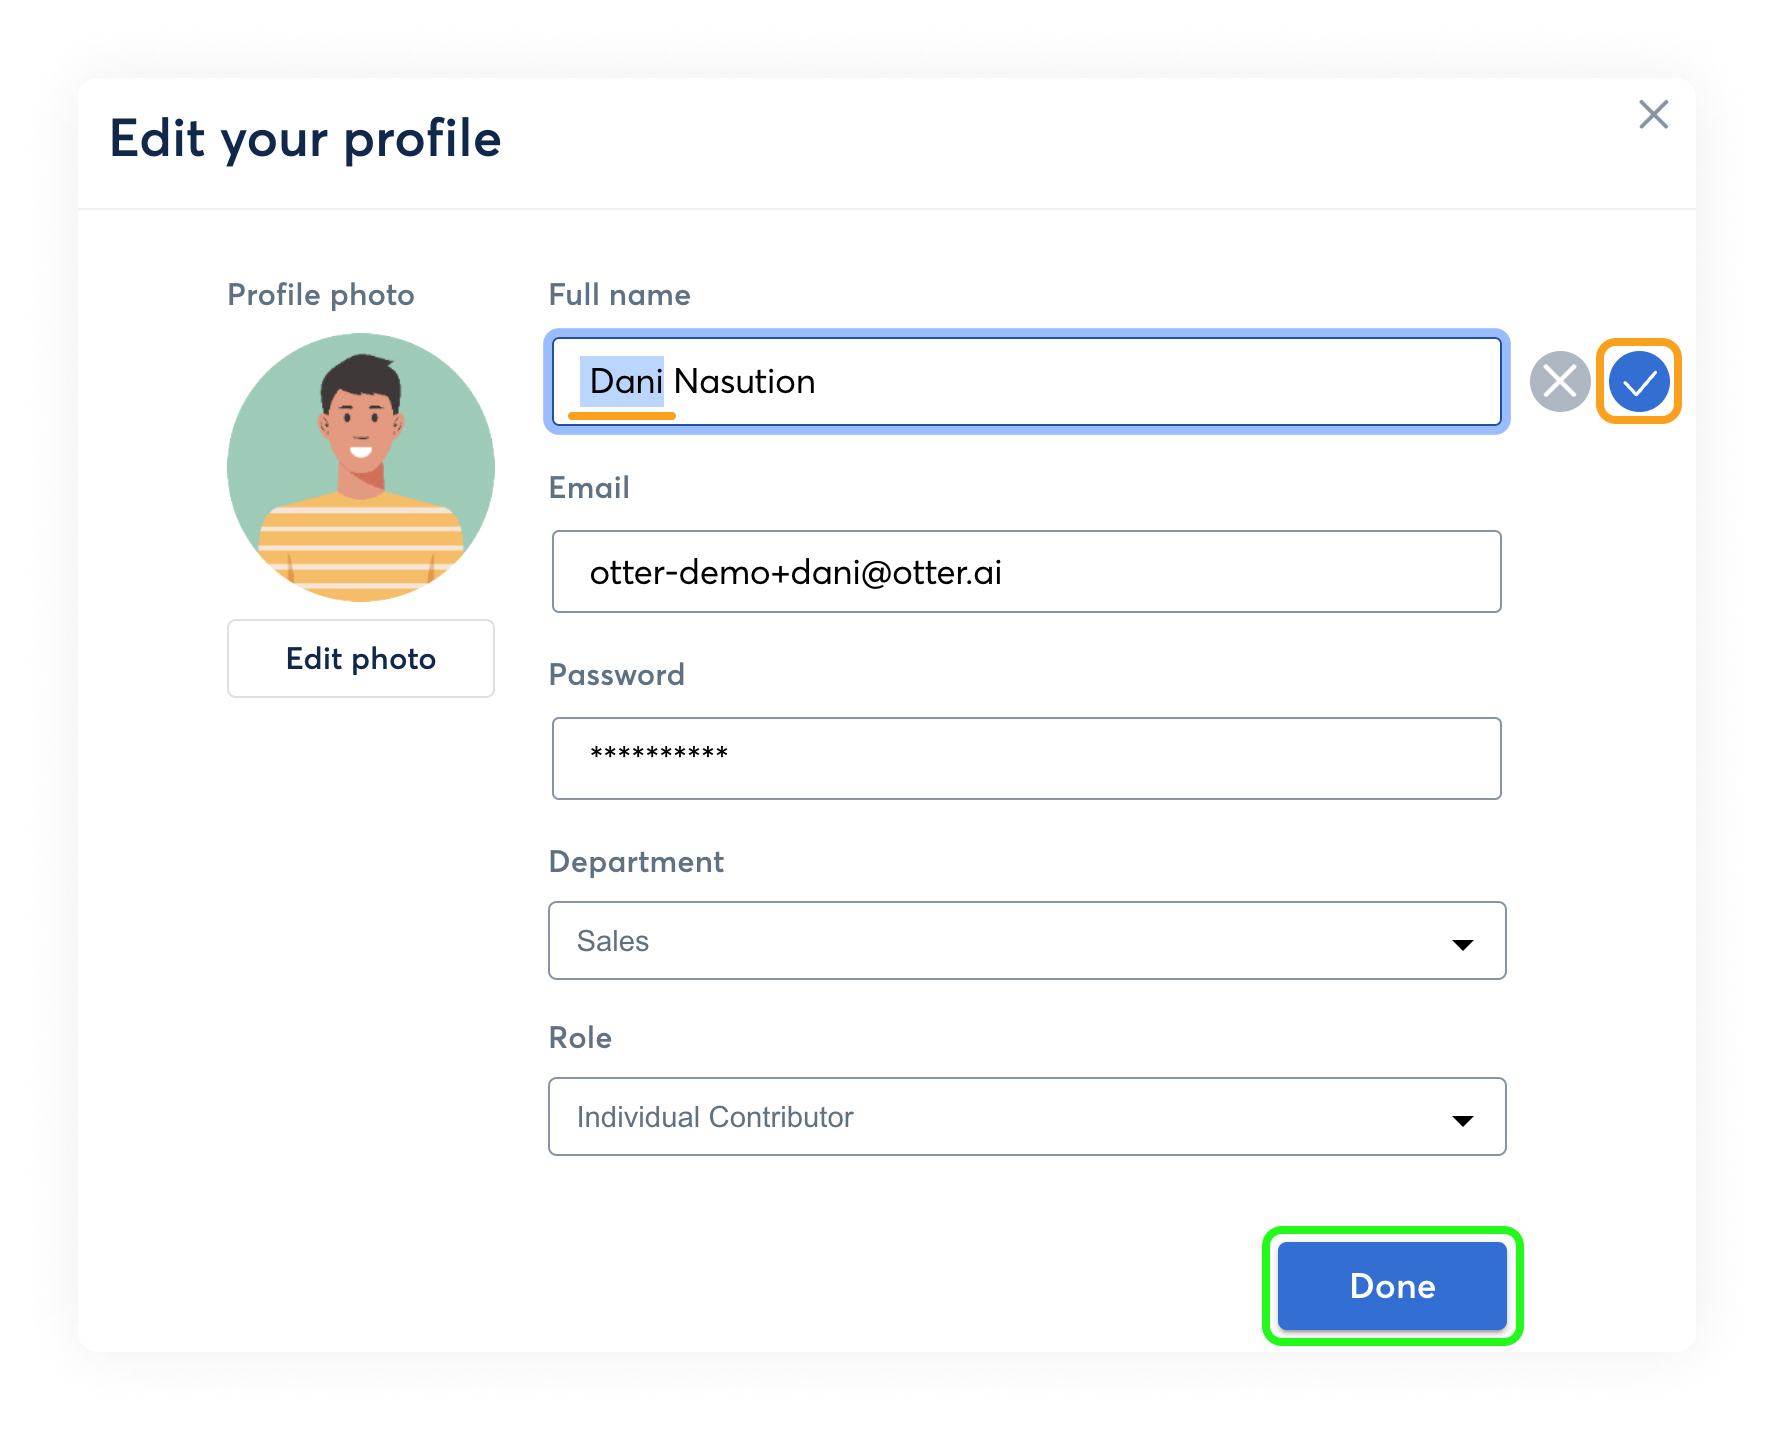The image size is (1774, 1430).
Task: Open the Edit photo option
Action: [361, 658]
